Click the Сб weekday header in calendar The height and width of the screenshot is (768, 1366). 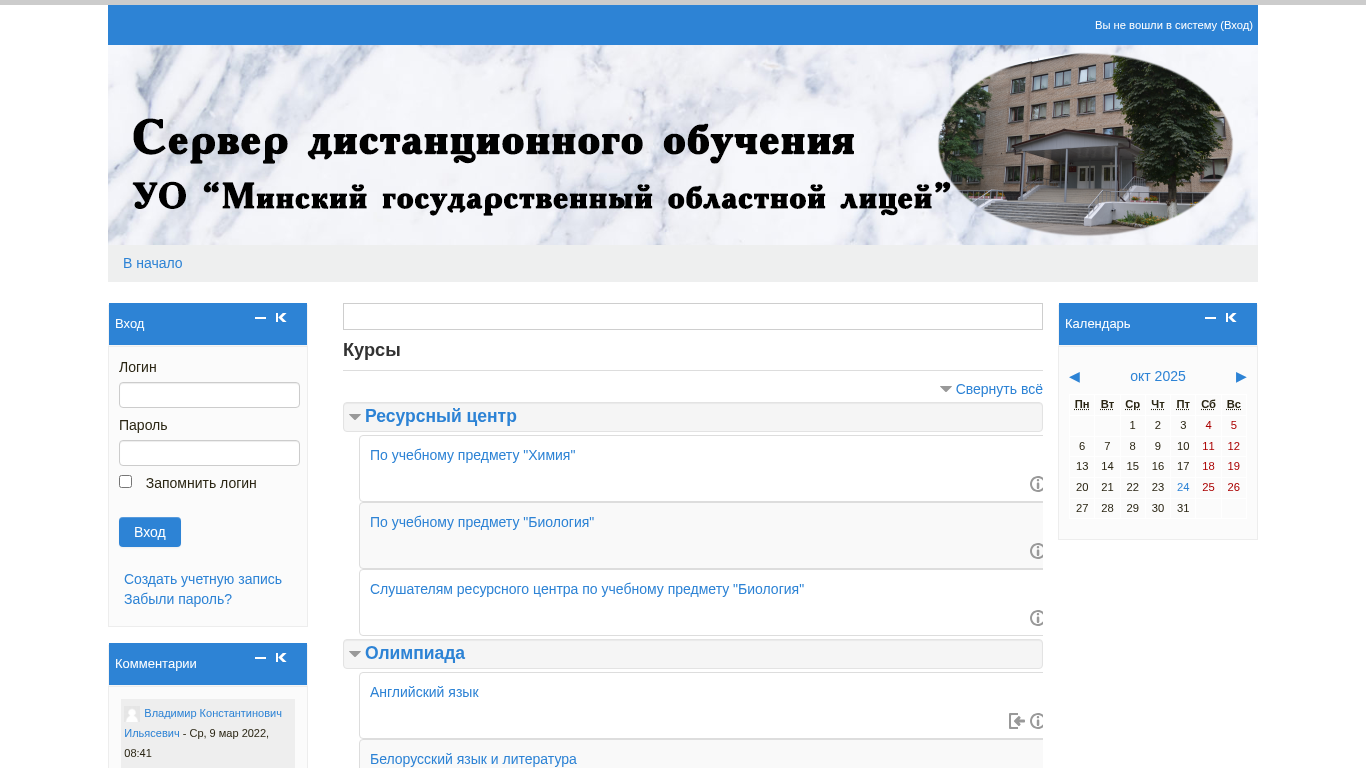coord(1208,404)
